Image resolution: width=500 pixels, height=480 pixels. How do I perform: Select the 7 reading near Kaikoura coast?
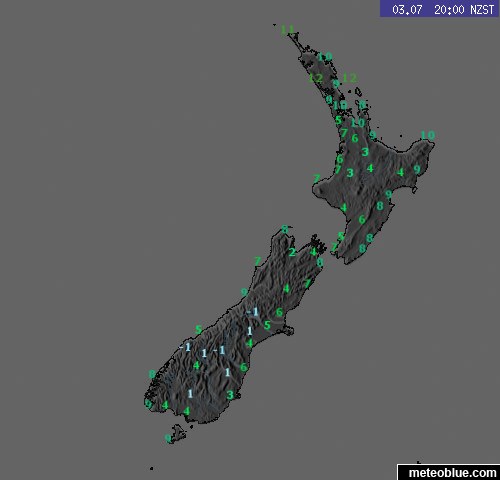point(307,284)
